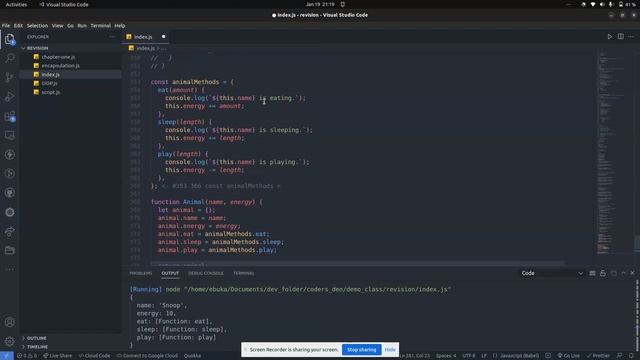Open the Search view in the activity bar

pyautogui.click(x=9, y=58)
